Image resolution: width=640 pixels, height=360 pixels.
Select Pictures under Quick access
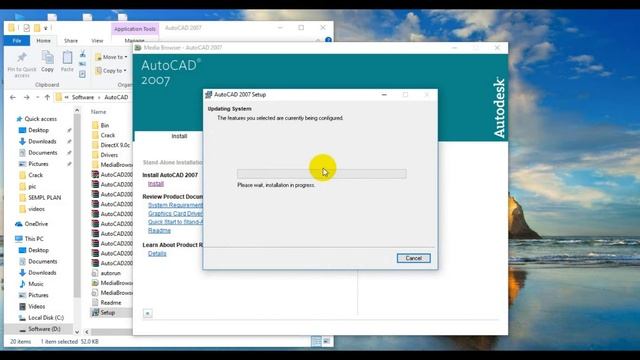pos(38,164)
